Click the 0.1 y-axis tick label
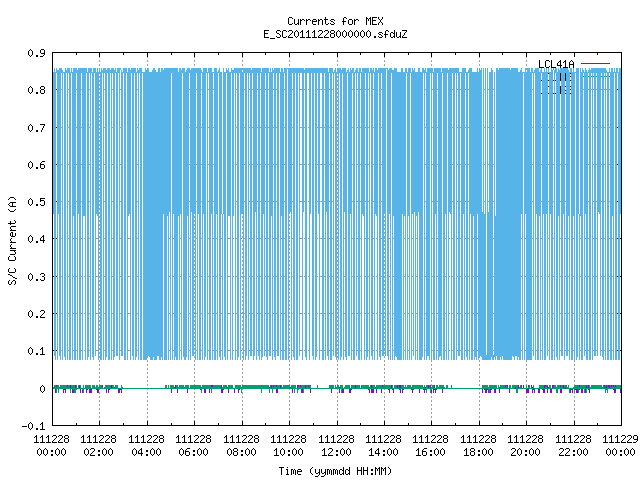Screen dimensions: 640x480 click(x=36, y=351)
